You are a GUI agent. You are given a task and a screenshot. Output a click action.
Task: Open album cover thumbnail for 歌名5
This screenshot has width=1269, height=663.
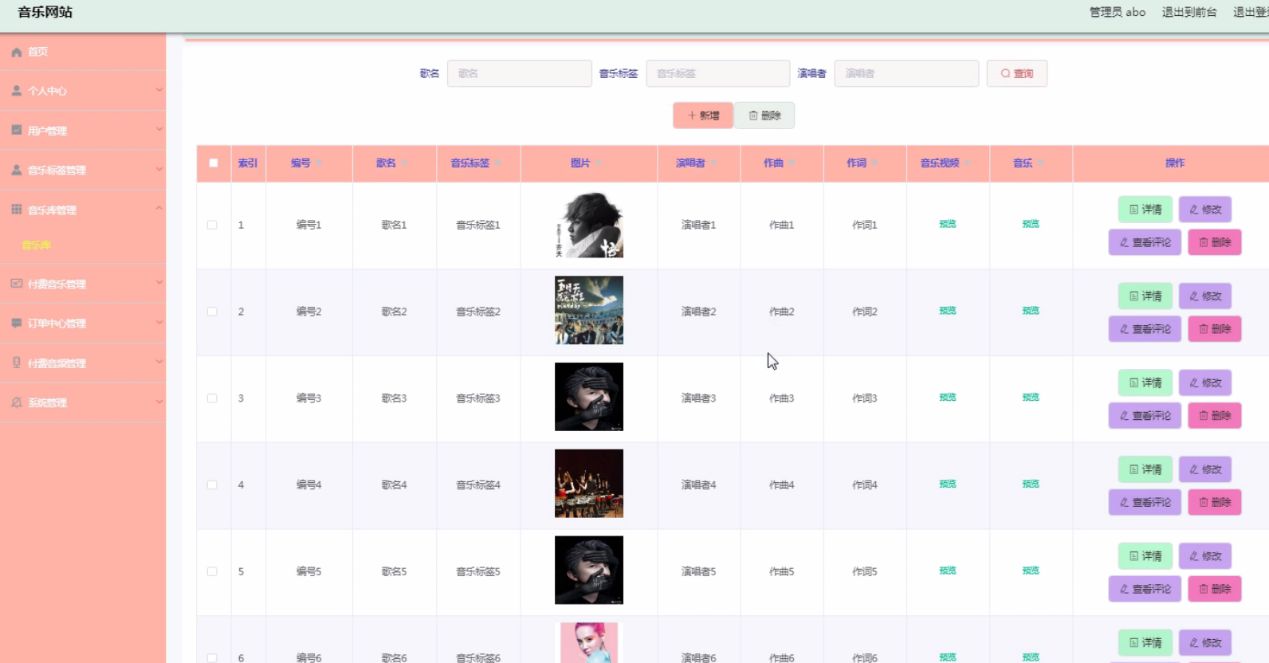click(x=589, y=570)
